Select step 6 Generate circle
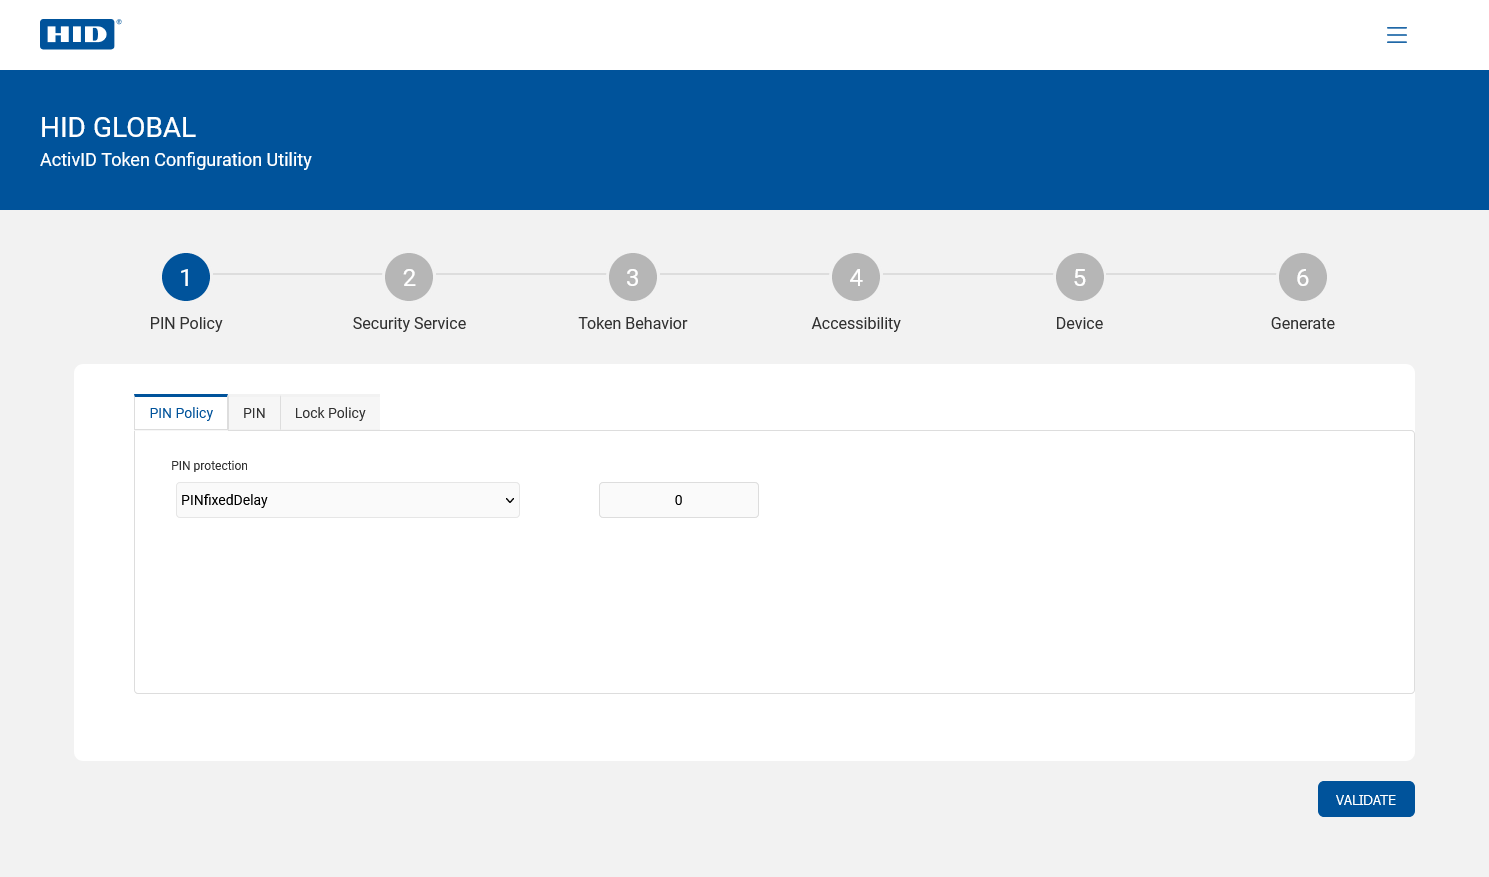The image size is (1489, 877). [x=1302, y=277]
